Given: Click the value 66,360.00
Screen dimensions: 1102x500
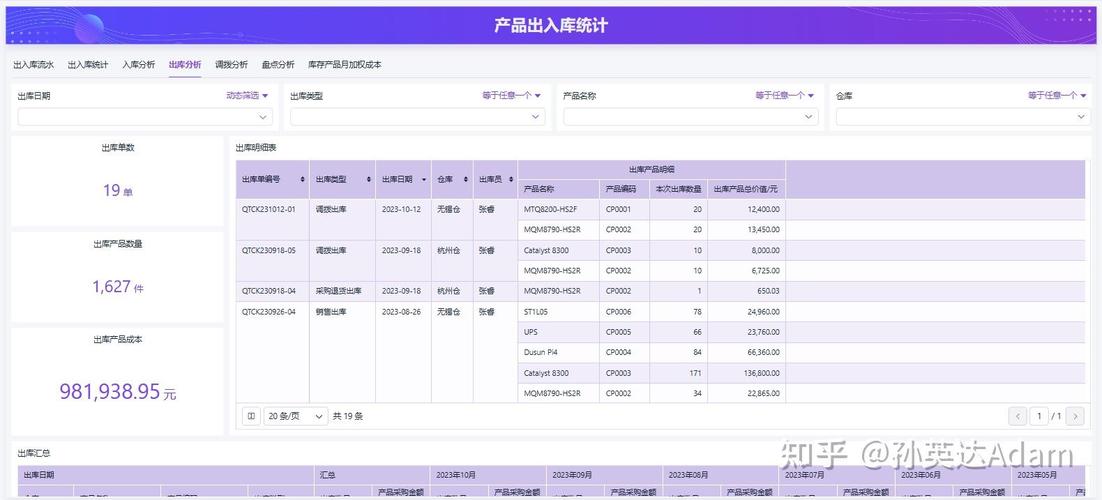Looking at the screenshot, I should (x=764, y=352).
